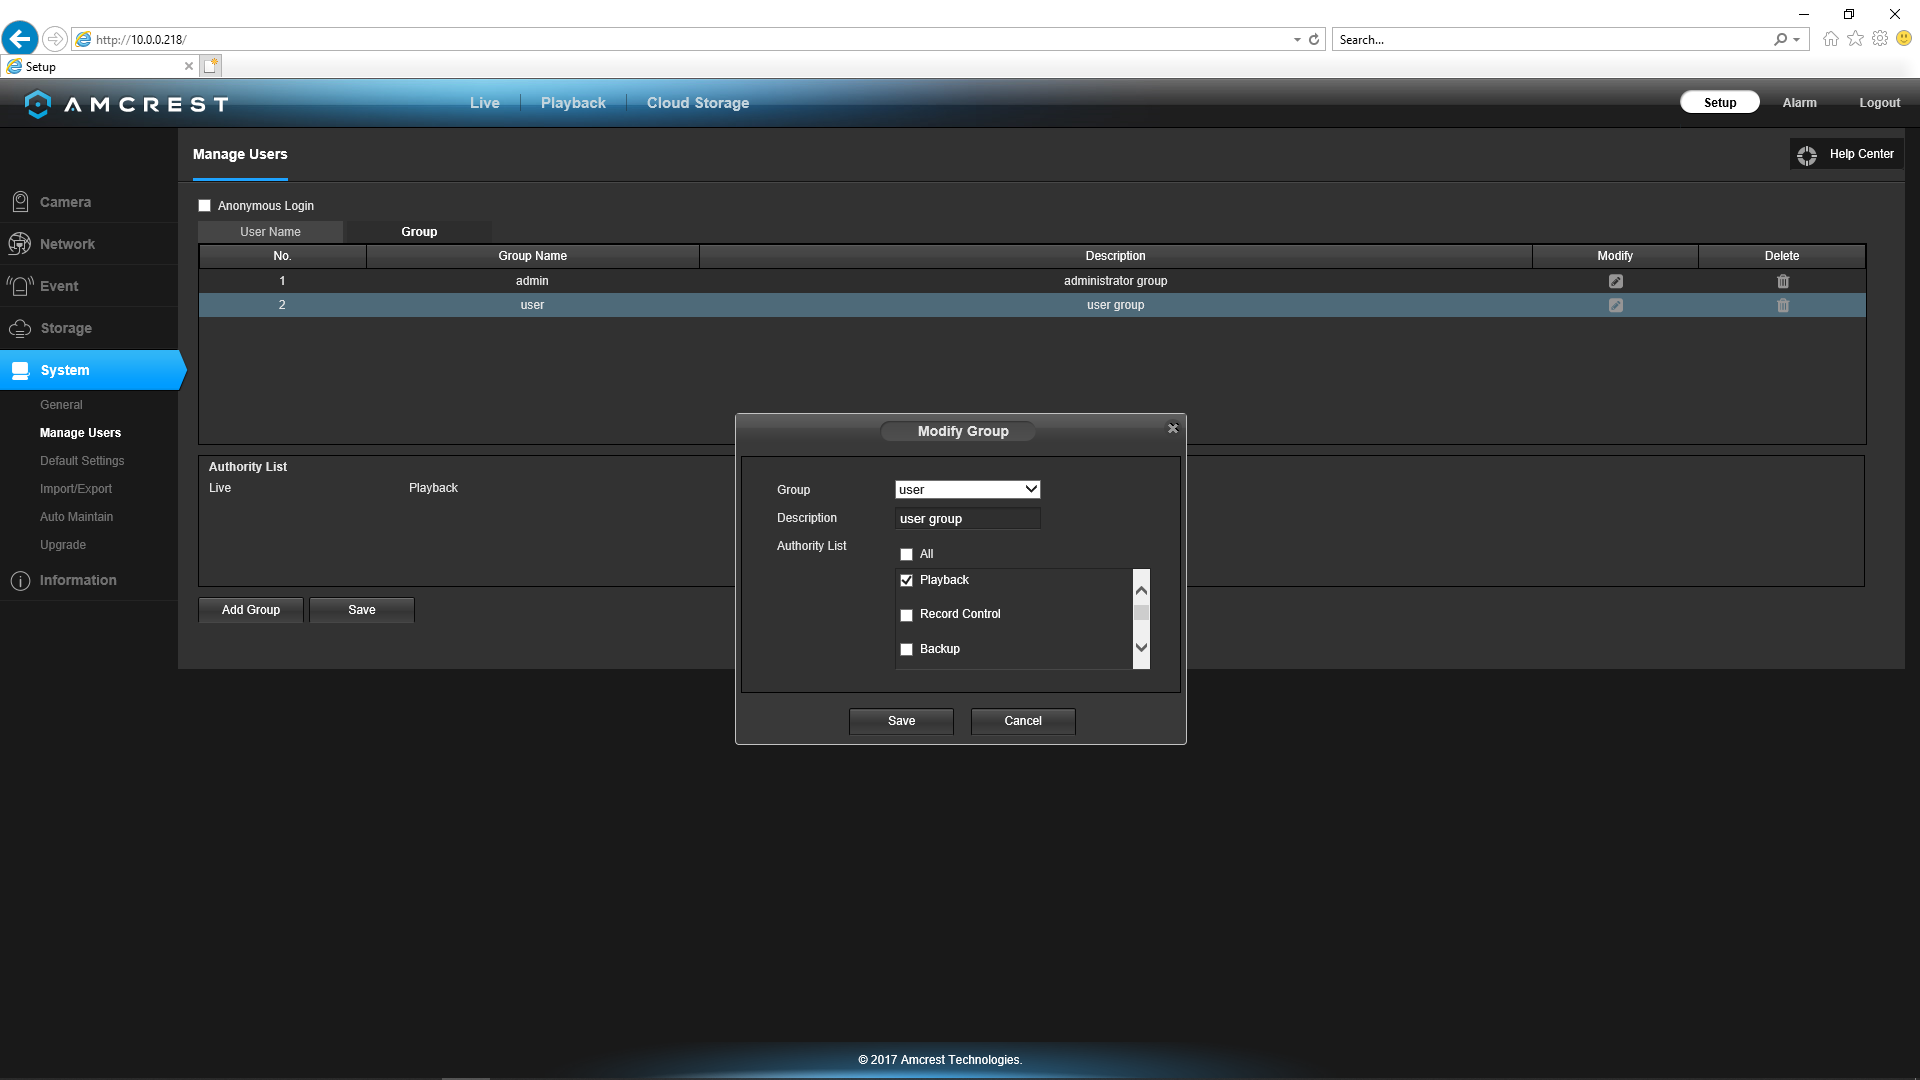Open the Playback page
The image size is (1920, 1080).
(x=573, y=103)
